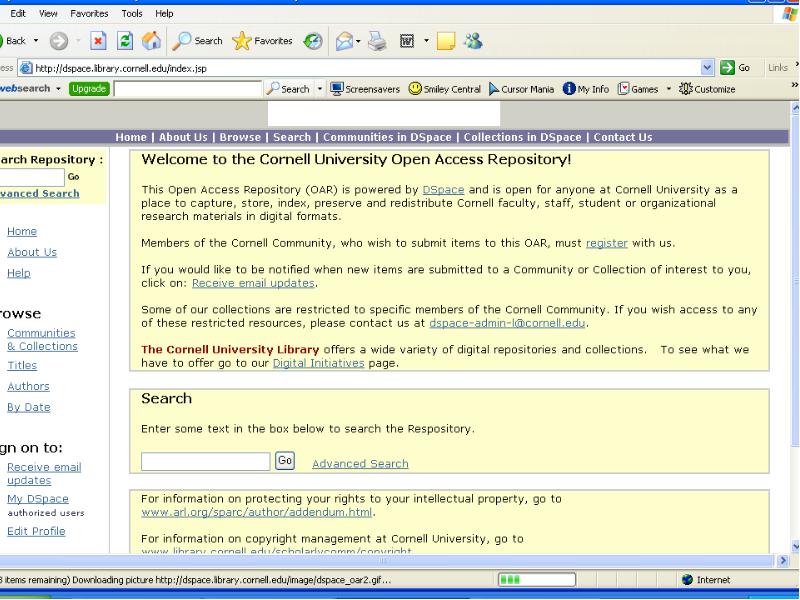The image size is (800, 600).
Task: Open Communities & Collections in sidebar
Action: [x=42, y=340]
